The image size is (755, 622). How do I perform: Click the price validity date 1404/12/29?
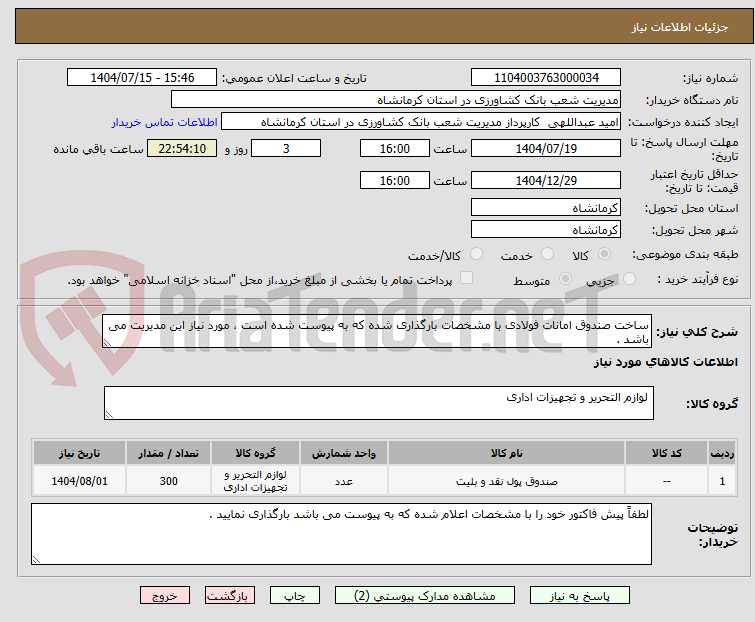(546, 181)
